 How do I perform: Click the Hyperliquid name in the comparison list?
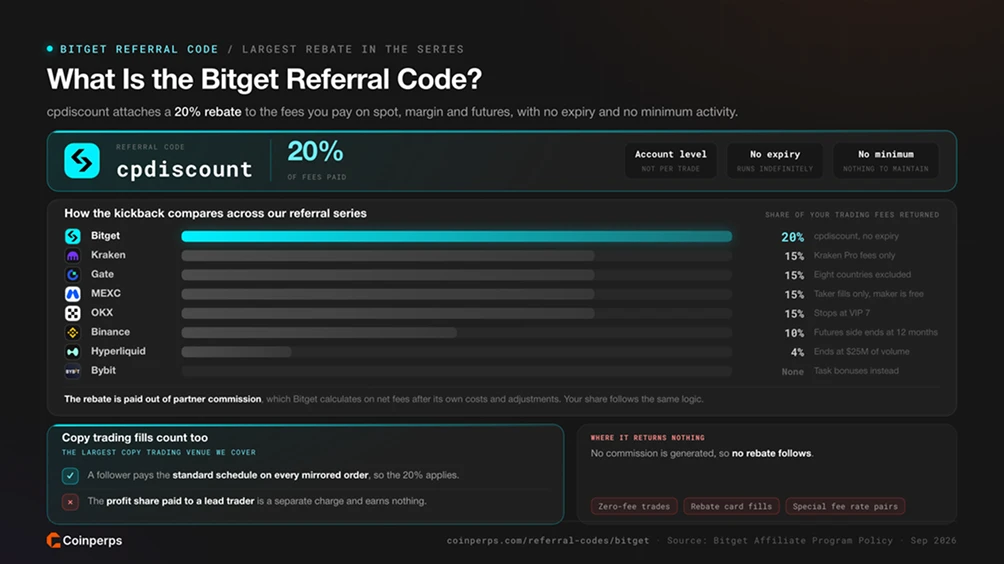118,351
